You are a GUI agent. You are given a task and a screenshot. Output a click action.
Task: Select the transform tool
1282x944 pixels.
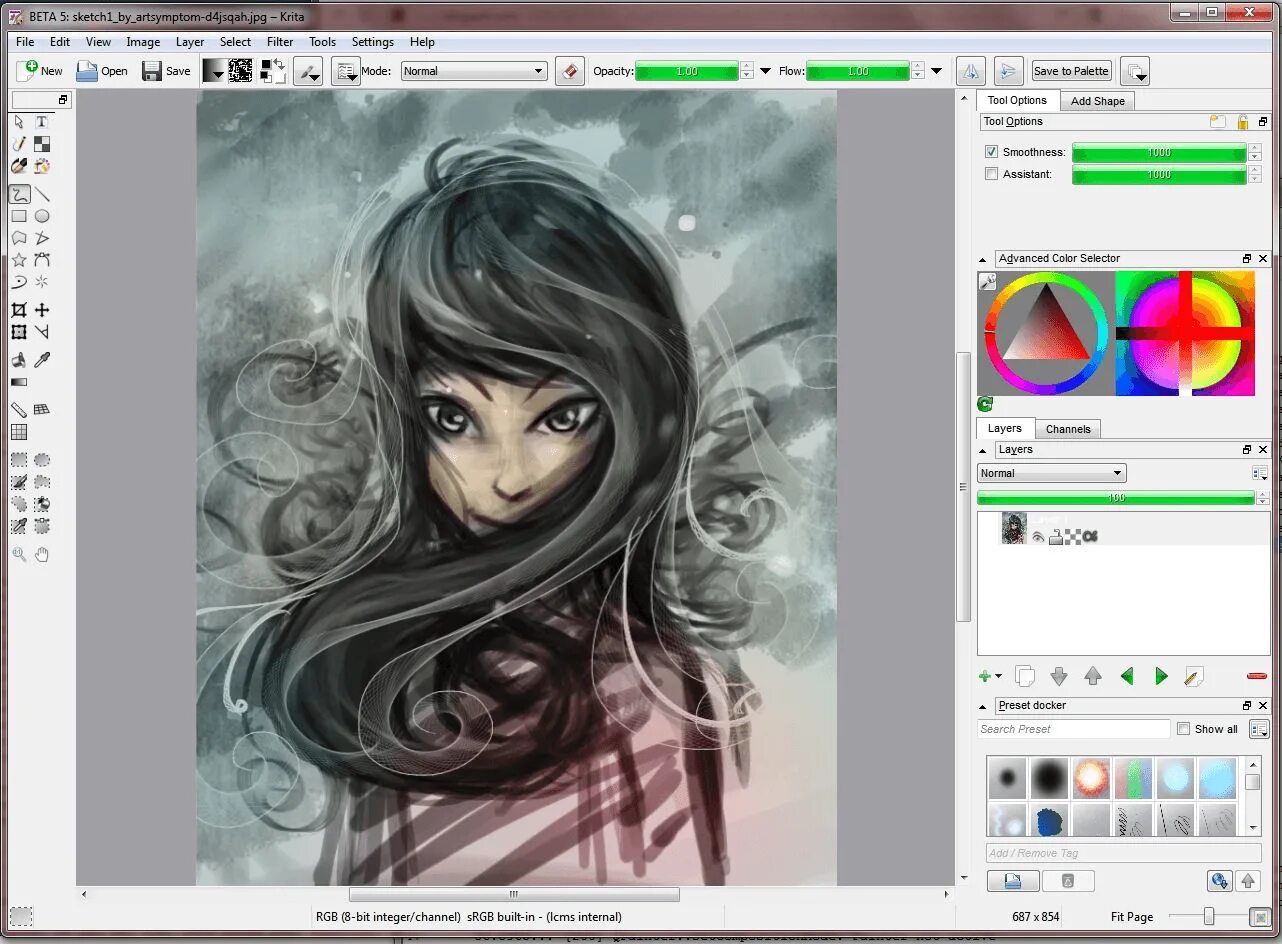tap(19, 332)
